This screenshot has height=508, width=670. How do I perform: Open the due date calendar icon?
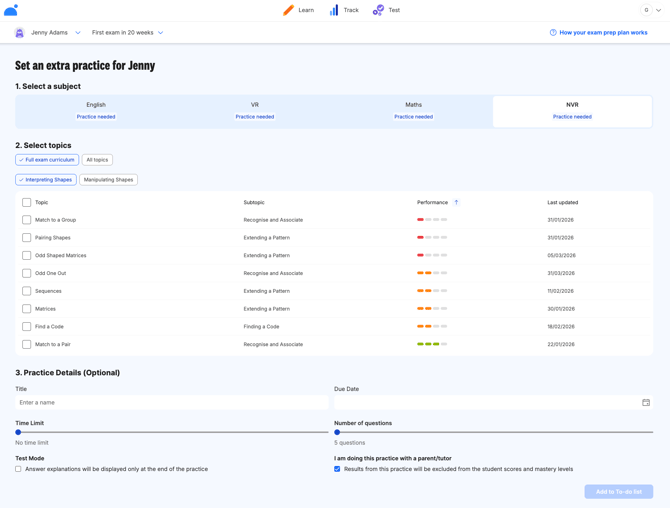646,403
